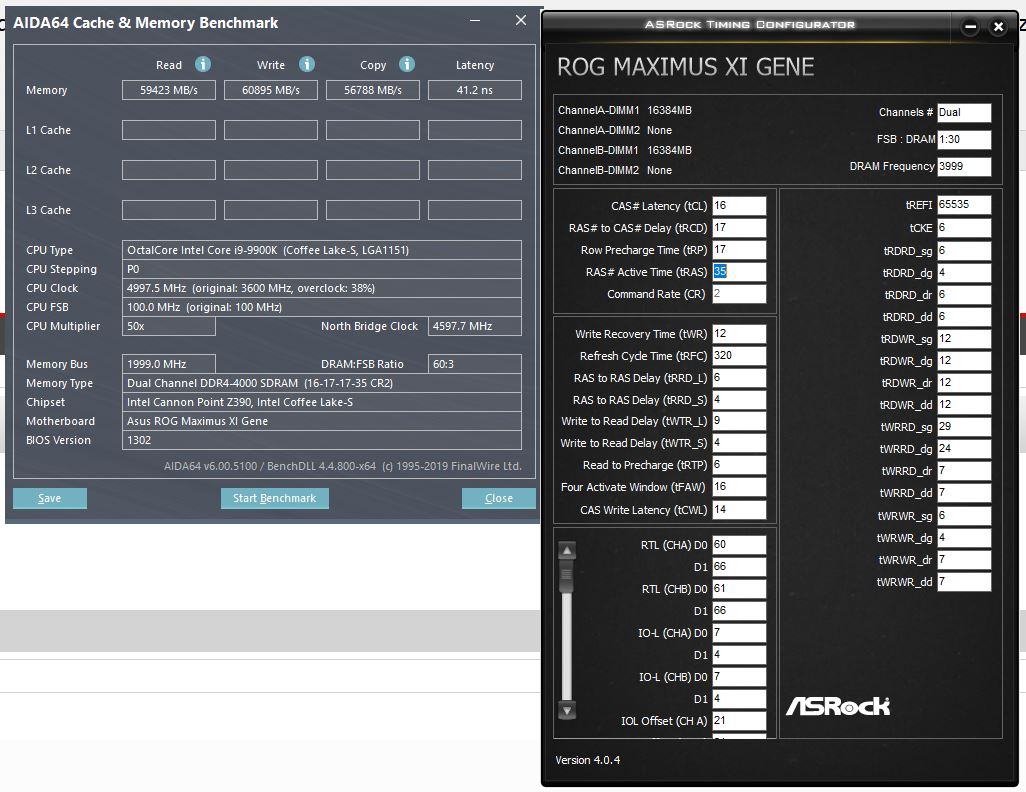Click the Refresh Cycle Time (tRFC) field

pos(739,355)
